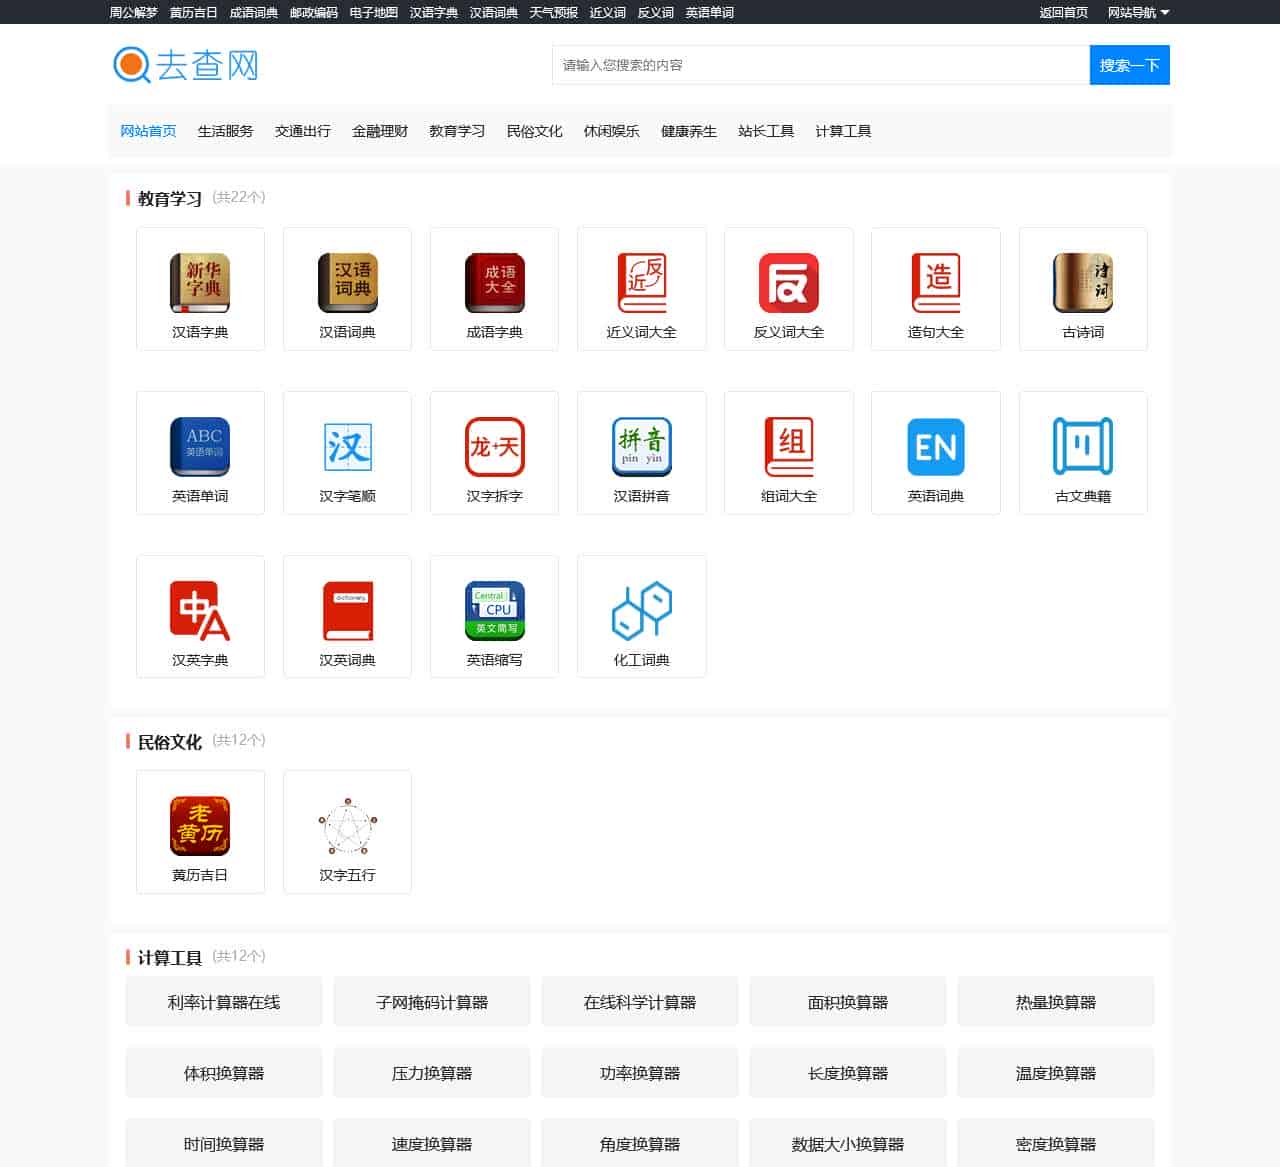Click inside the search input field
The image size is (1280, 1167).
click(820, 65)
